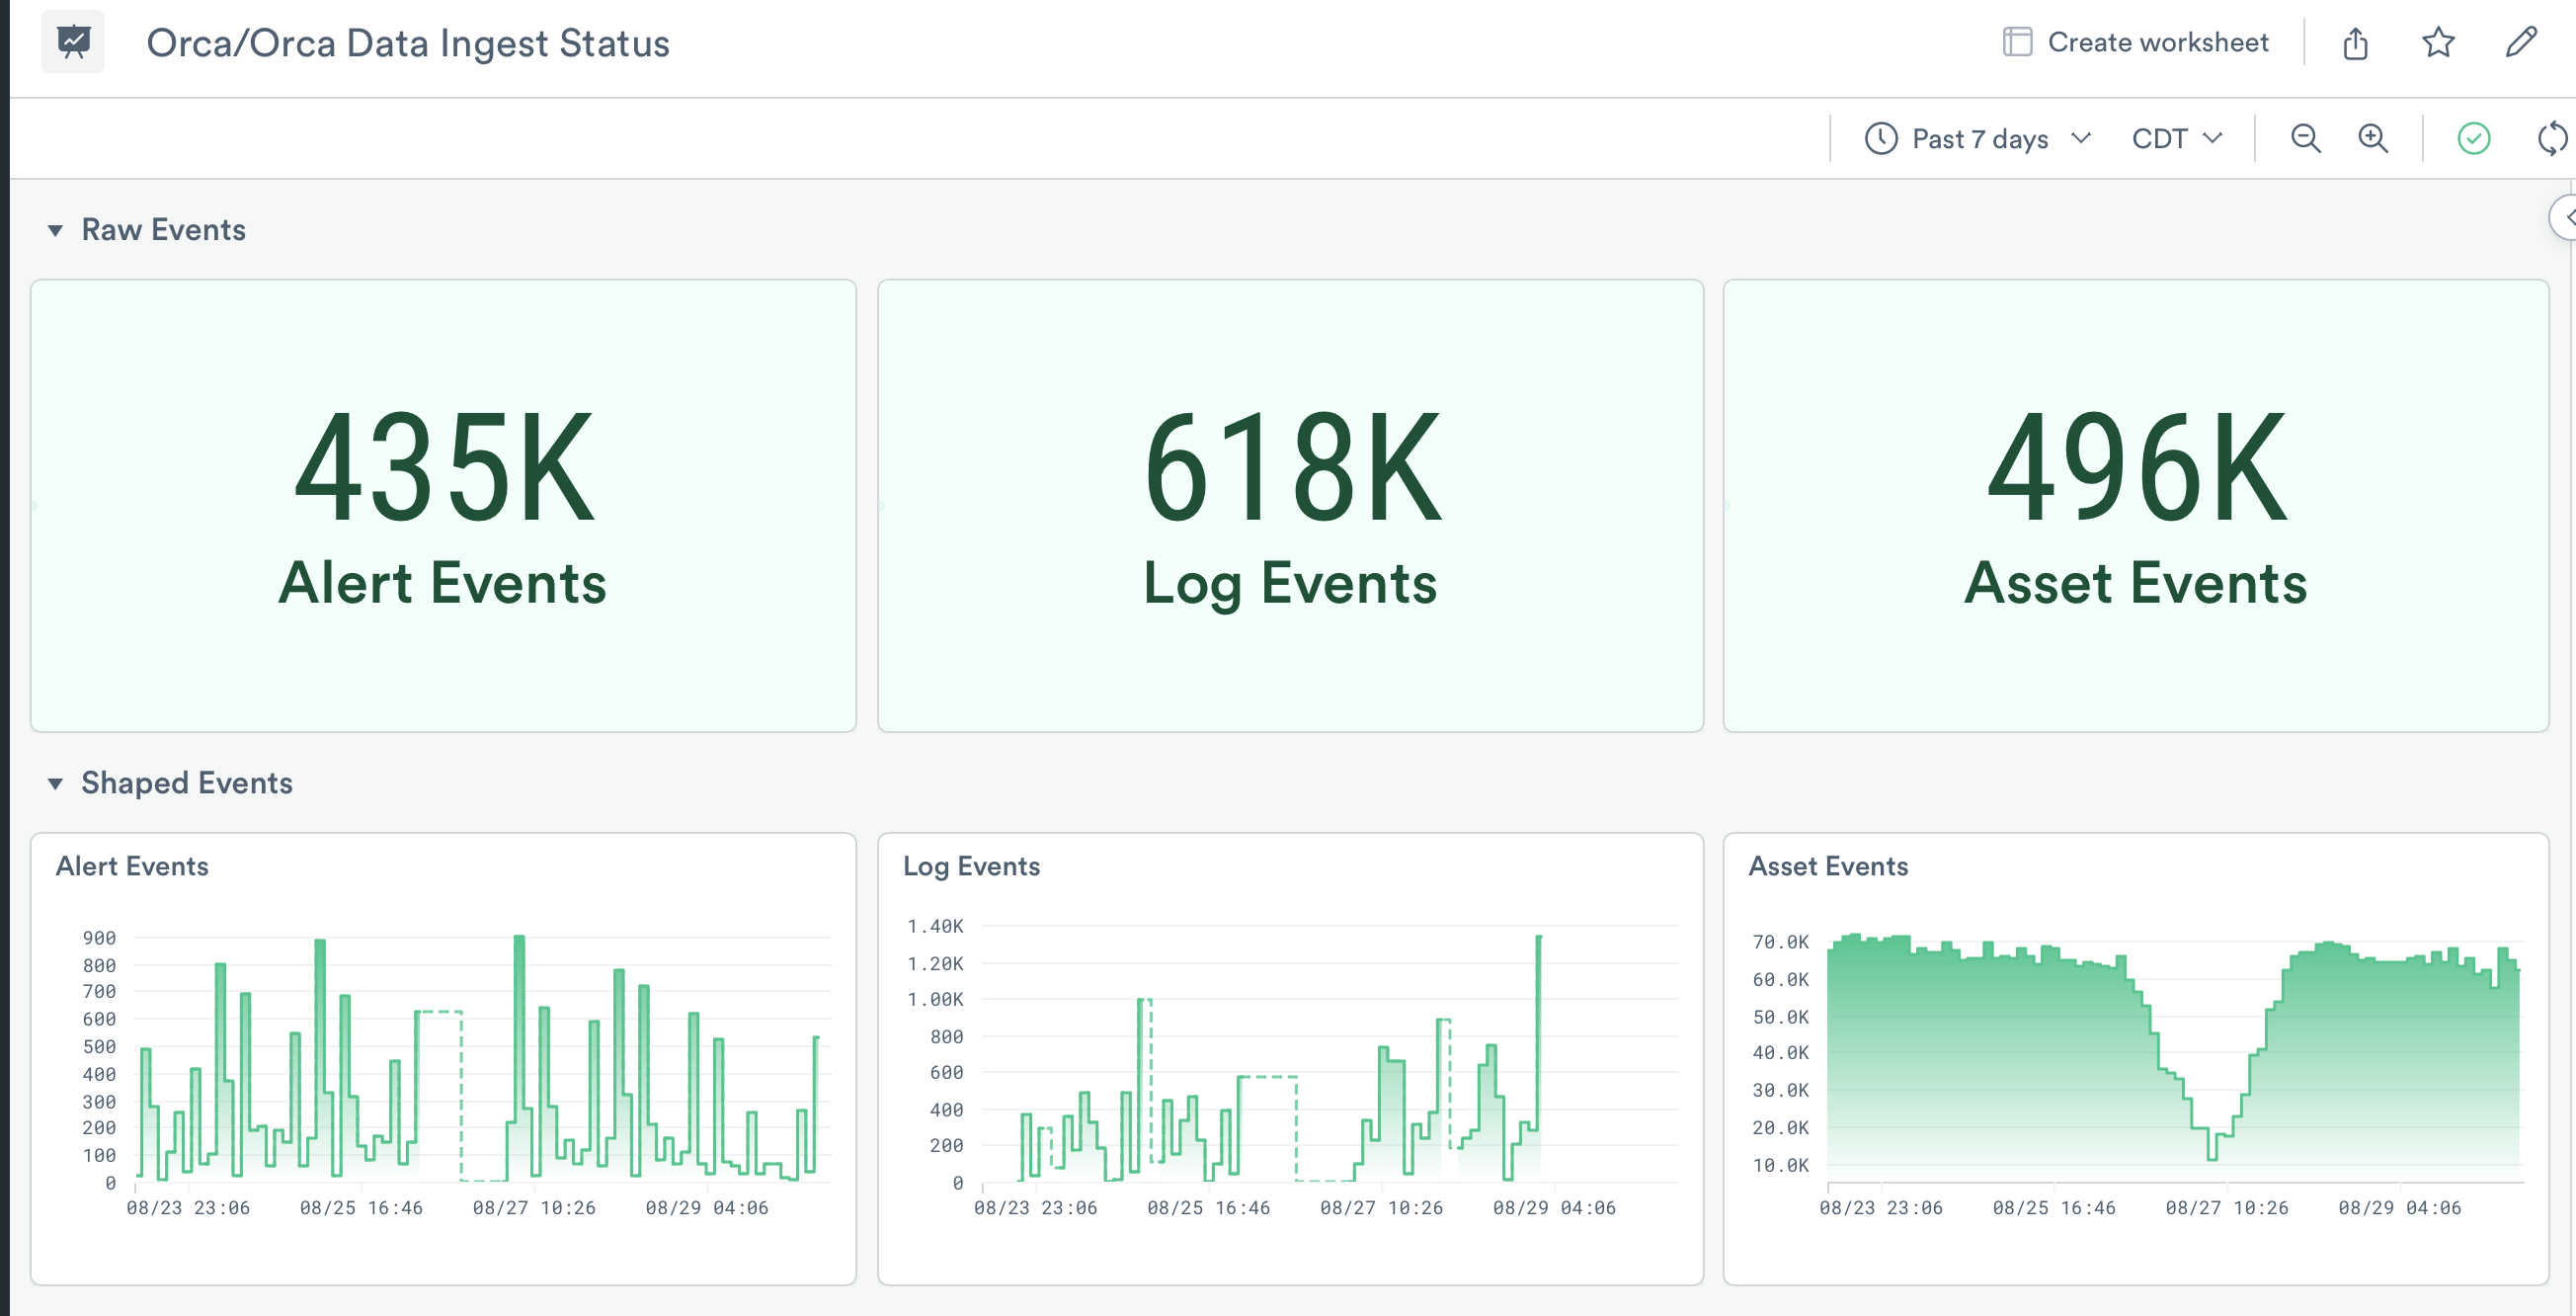Viewport: 2576px width, 1316px height.
Task: Star this dashboard as favorite
Action: point(2438,43)
